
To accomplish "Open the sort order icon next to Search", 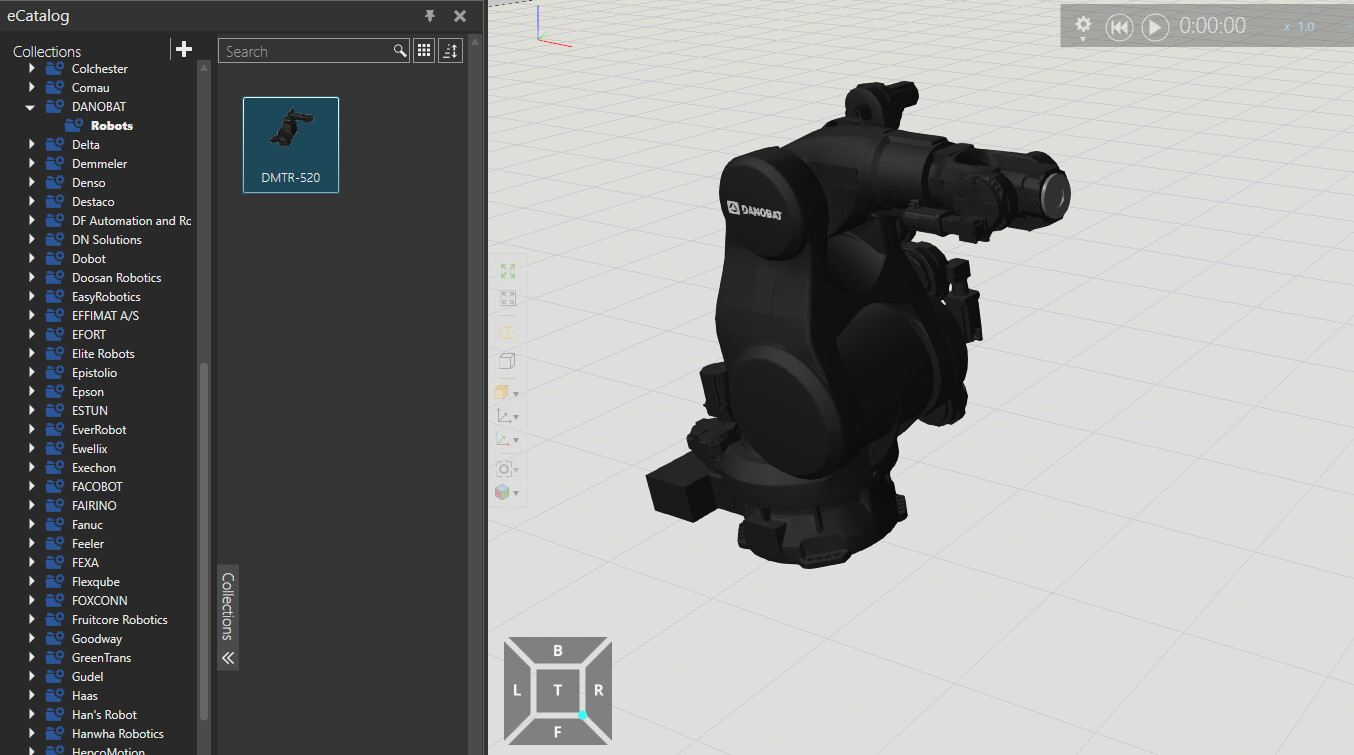I will [x=450, y=51].
